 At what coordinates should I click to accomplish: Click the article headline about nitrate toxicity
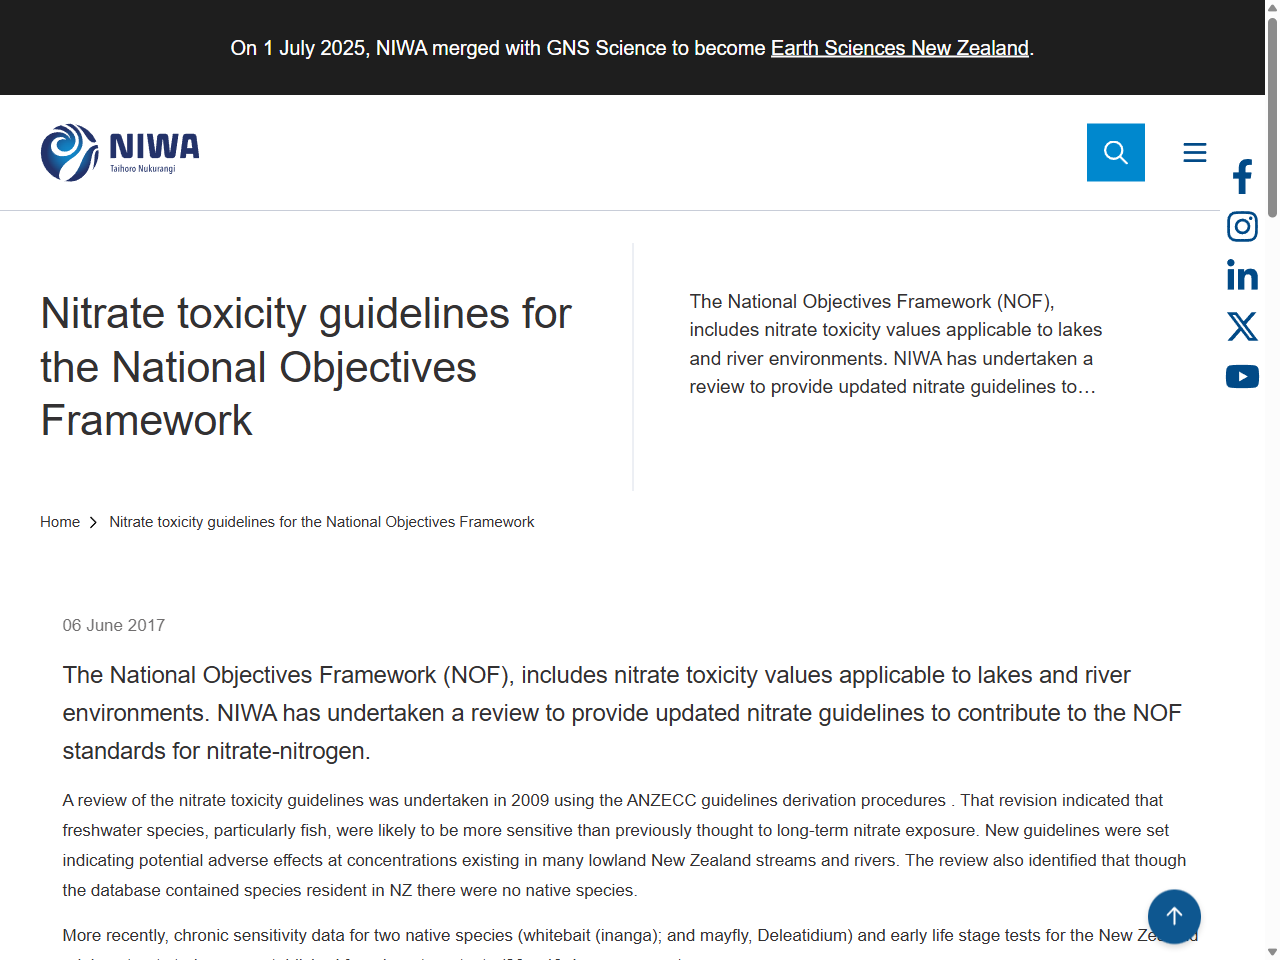point(305,367)
